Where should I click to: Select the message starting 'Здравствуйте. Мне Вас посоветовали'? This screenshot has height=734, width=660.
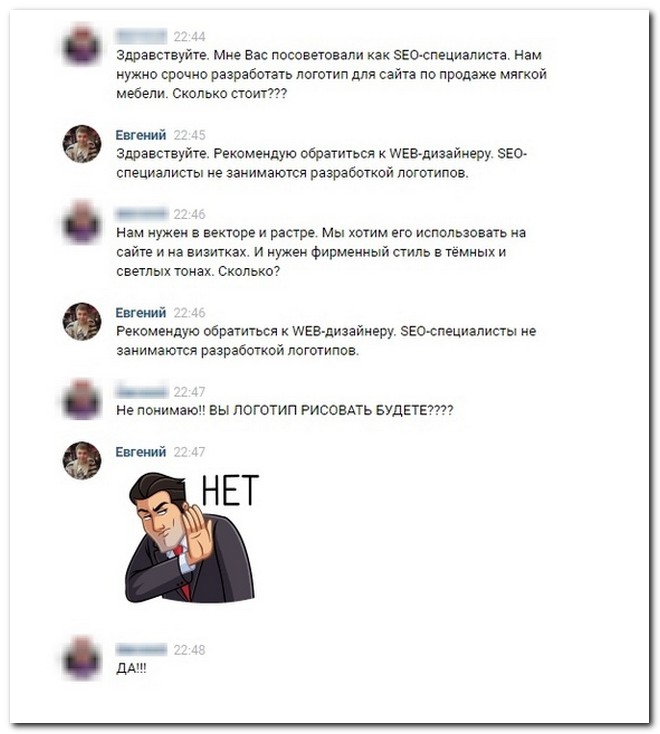[x=331, y=74]
